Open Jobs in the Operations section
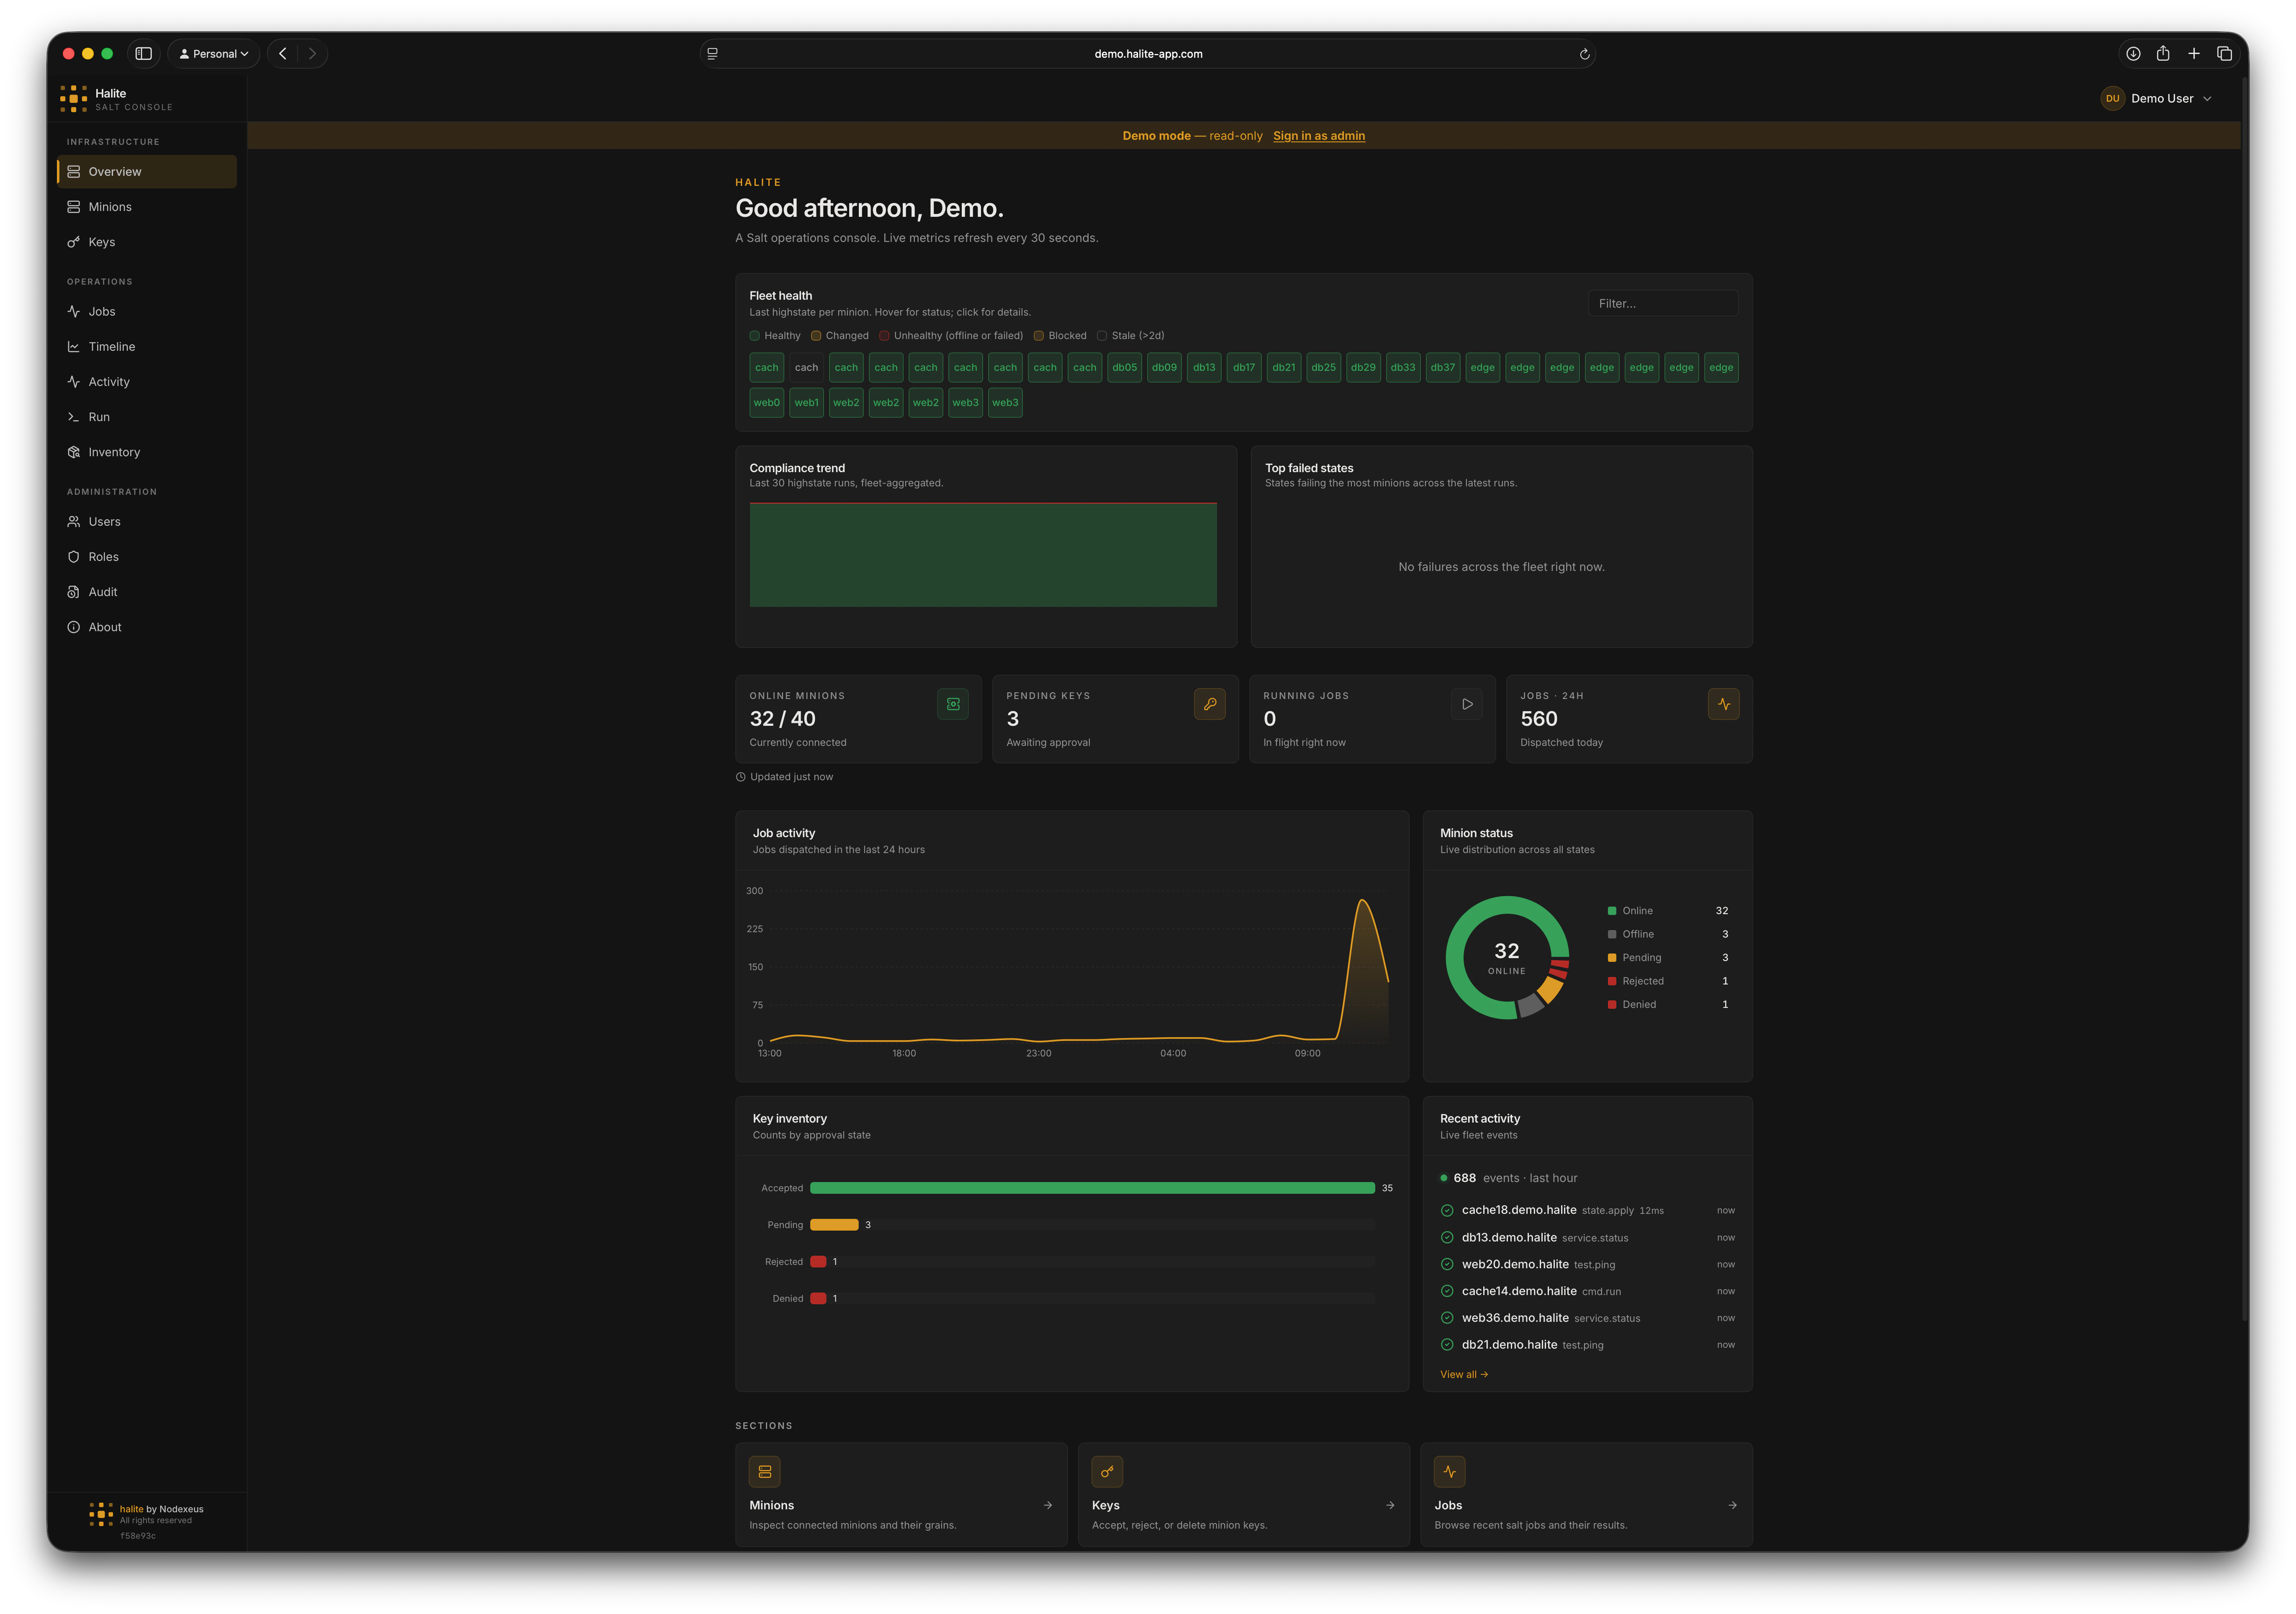Viewport: 2296px width, 1614px height. 147,311
